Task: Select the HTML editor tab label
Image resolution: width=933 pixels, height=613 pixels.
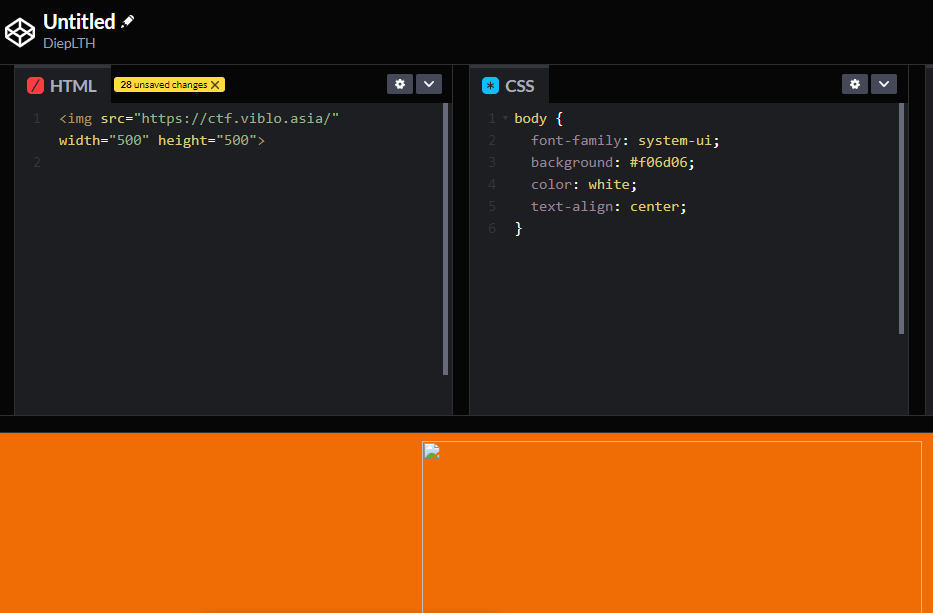Action: [73, 86]
